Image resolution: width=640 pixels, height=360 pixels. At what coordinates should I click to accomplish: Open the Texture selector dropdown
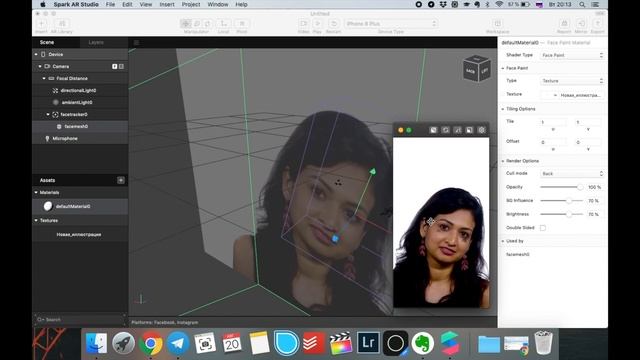coord(572,95)
